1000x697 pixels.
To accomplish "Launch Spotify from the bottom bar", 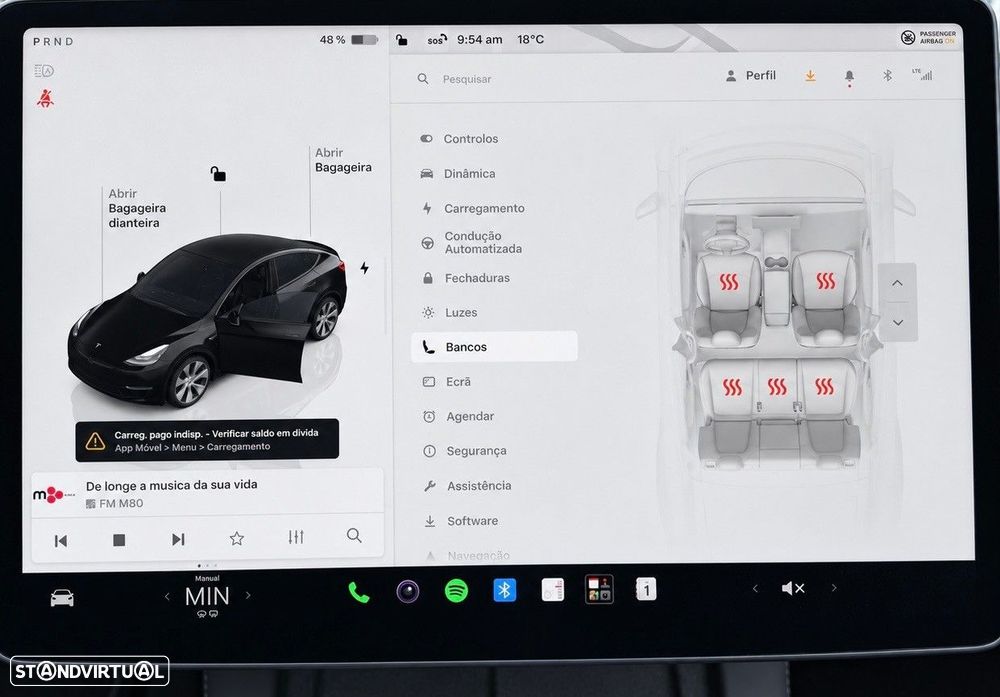I will click(456, 591).
